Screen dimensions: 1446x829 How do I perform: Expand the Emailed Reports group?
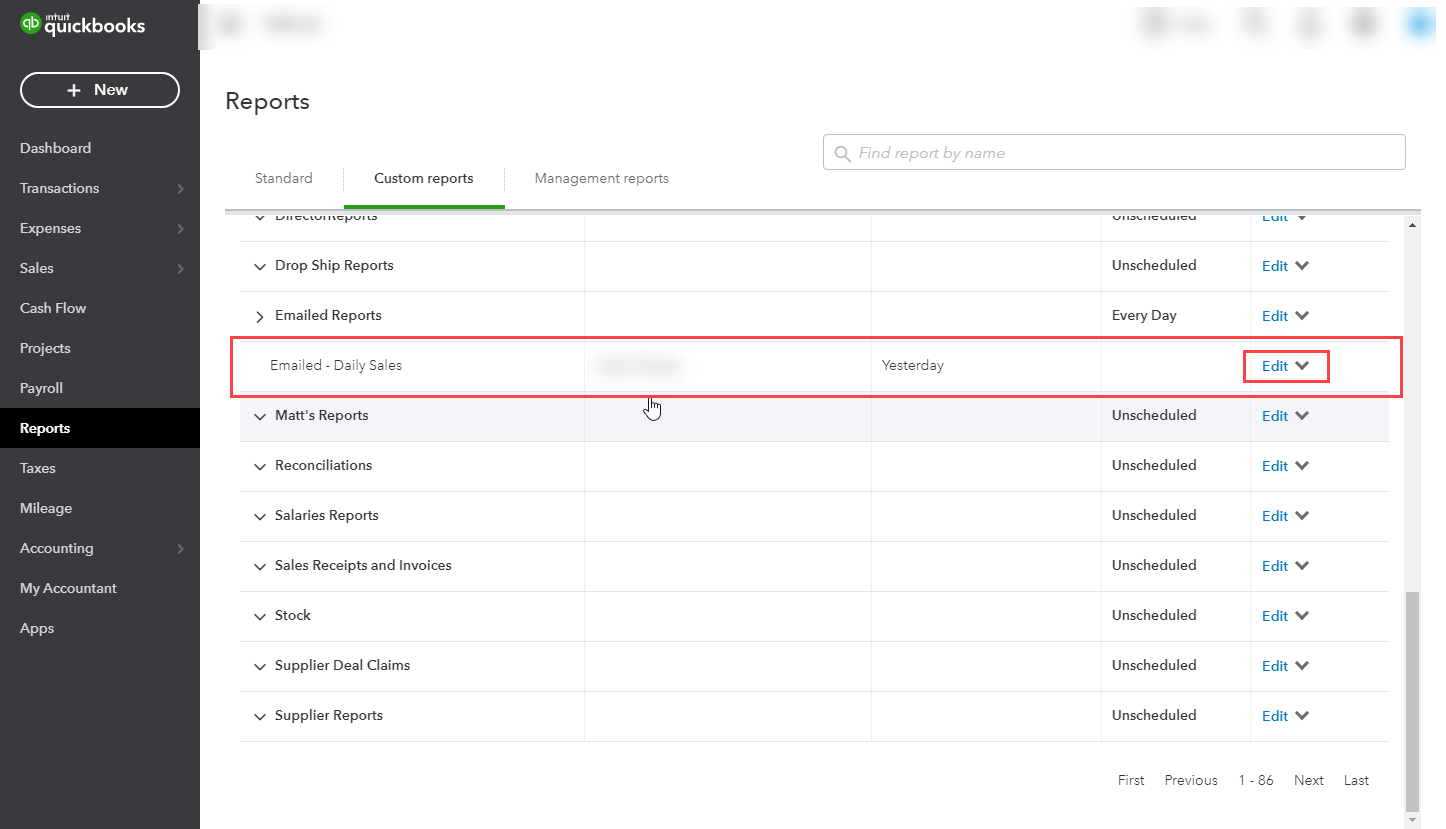[259, 315]
